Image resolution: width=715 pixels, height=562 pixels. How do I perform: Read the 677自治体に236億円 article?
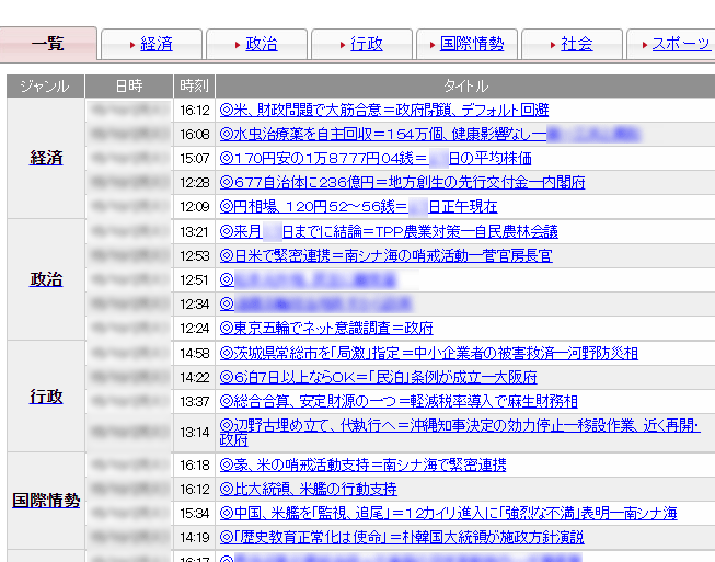pyautogui.click(x=402, y=182)
